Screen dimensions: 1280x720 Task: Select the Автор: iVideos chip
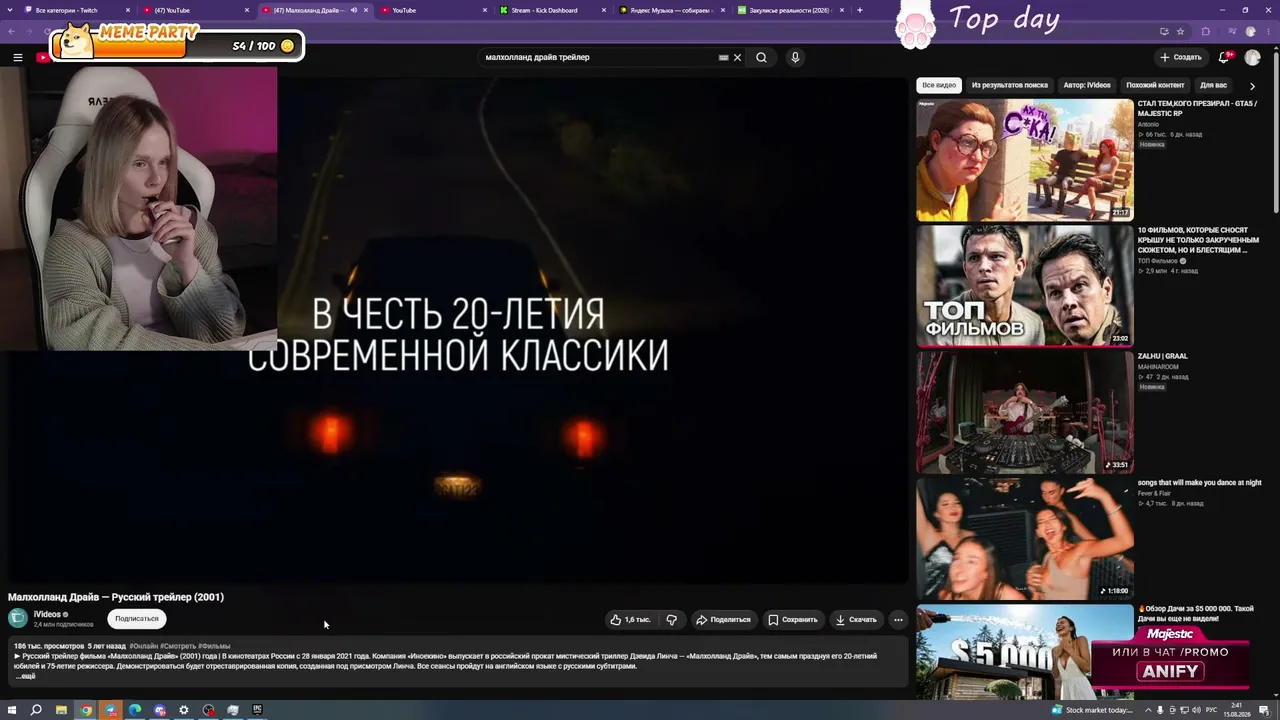click(1087, 85)
